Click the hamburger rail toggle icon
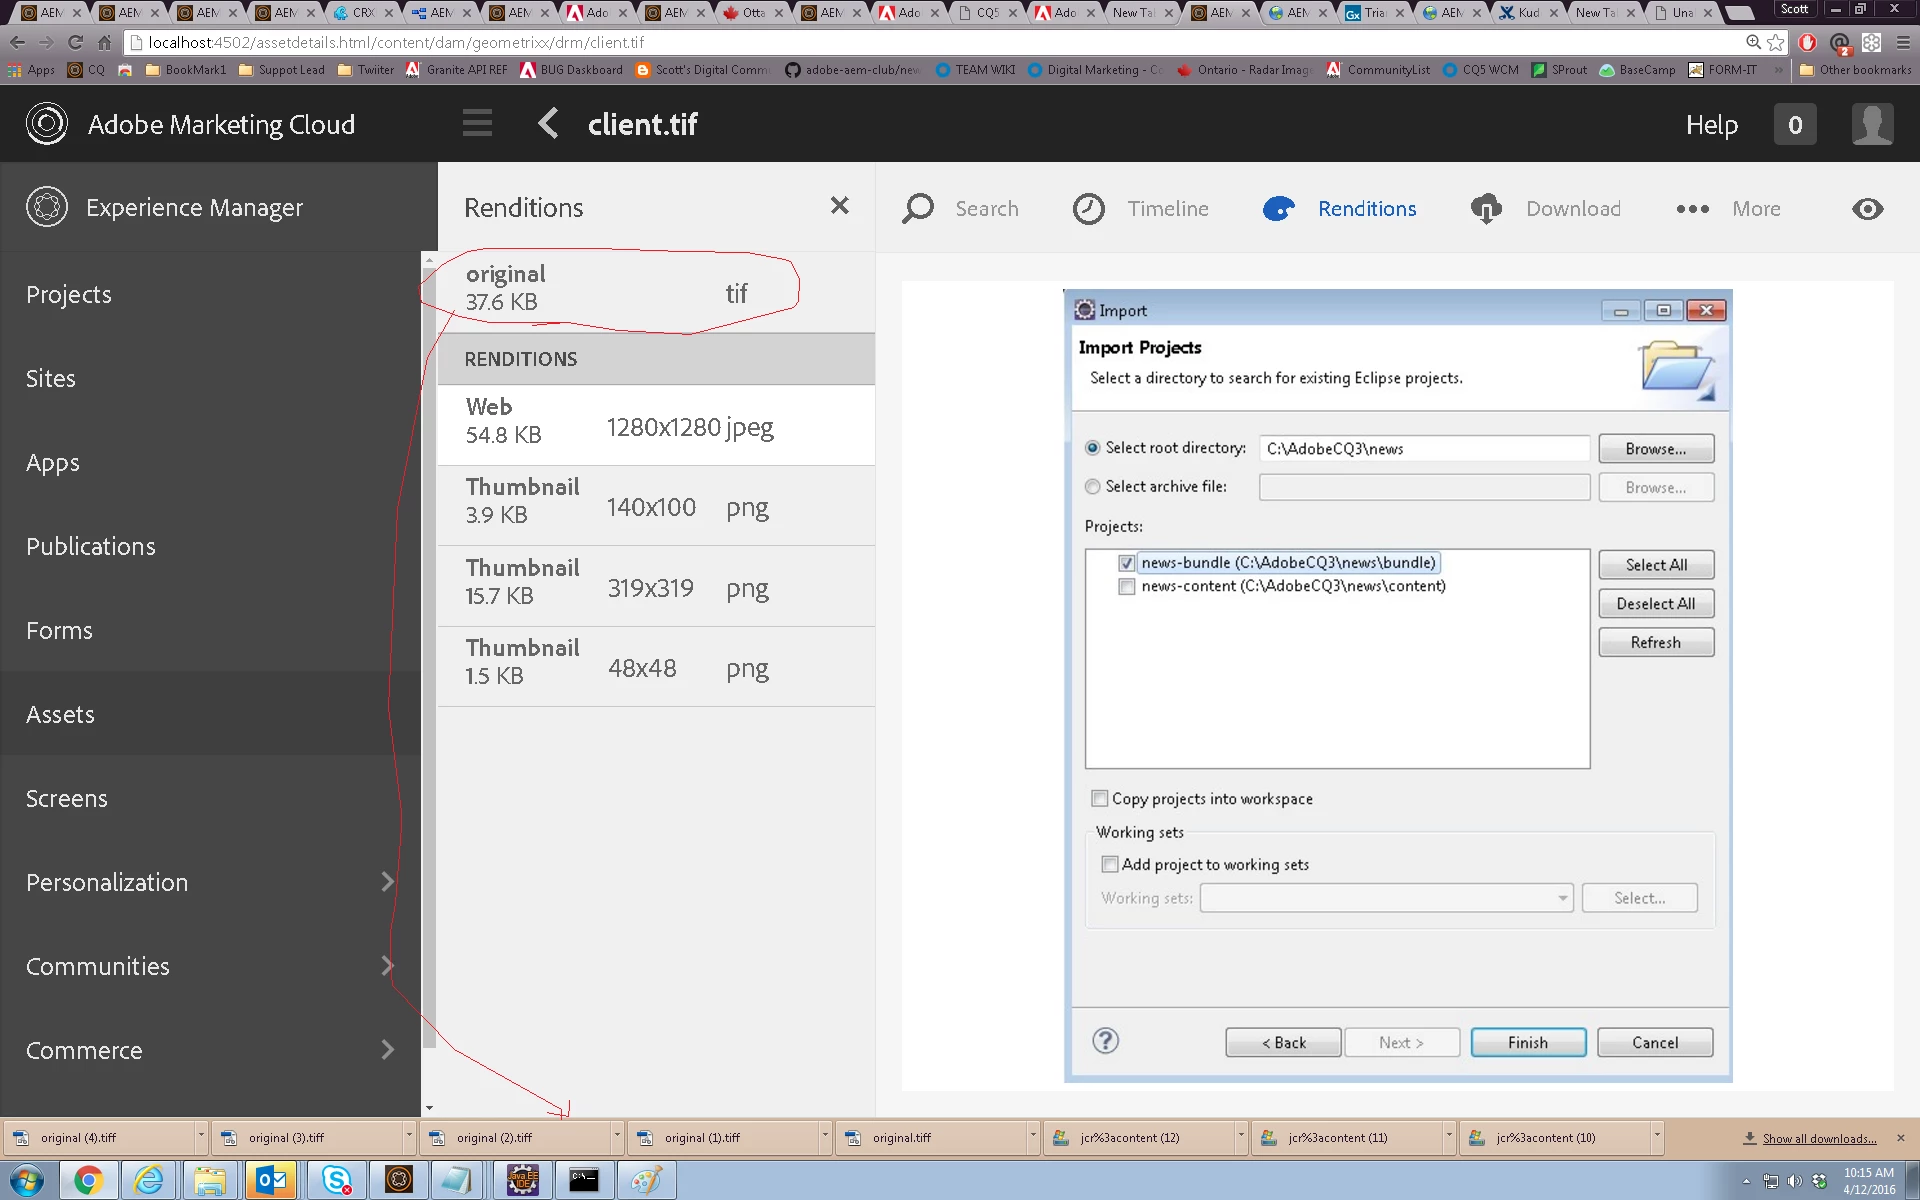The height and width of the screenshot is (1200, 1920). pos(477,124)
